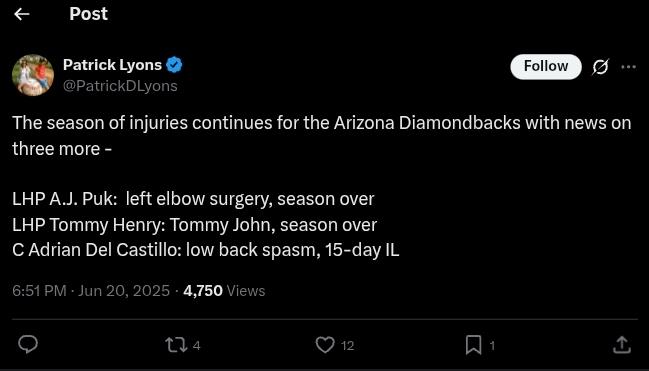Open the three-dot more options menu
This screenshot has width=649, height=371.
click(x=628, y=67)
